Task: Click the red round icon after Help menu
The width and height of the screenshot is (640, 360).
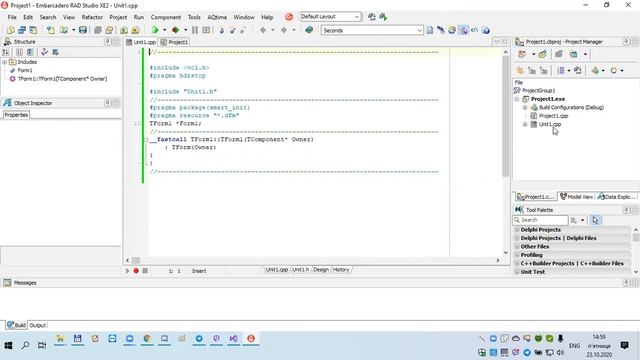Action: pyautogui.click(x=289, y=17)
